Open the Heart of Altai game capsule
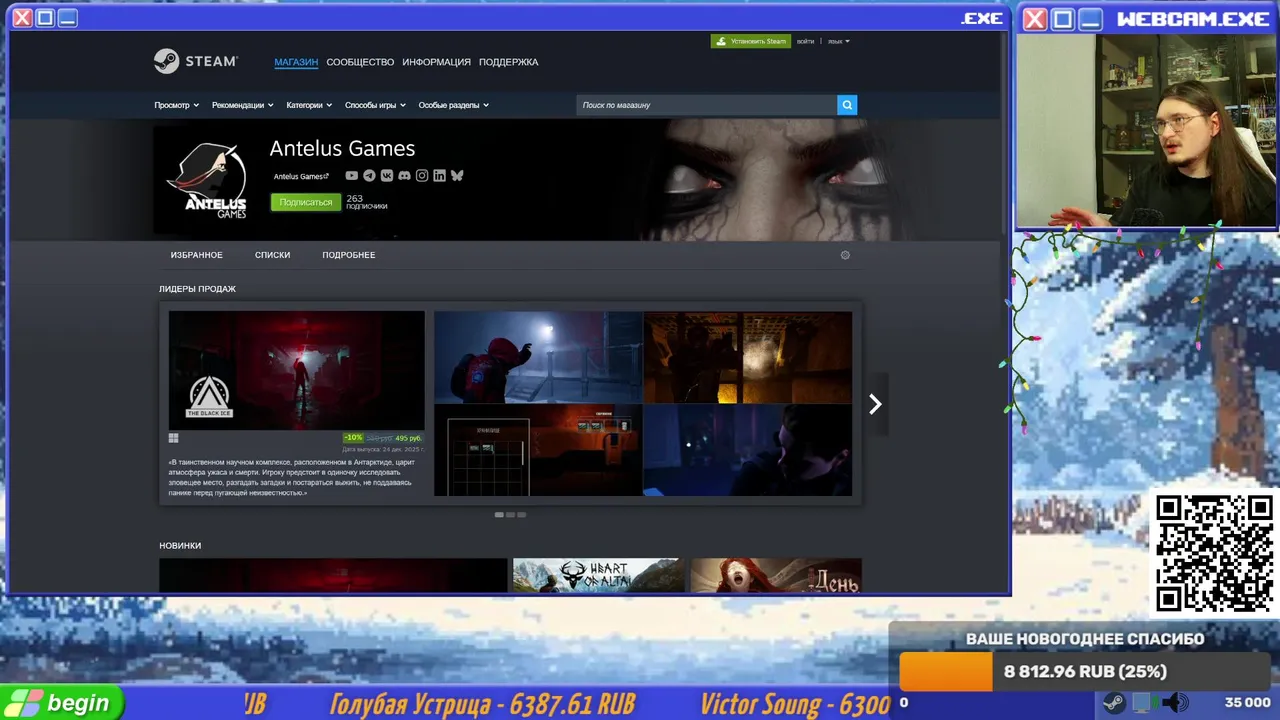This screenshot has width=1280, height=720. tap(599, 575)
